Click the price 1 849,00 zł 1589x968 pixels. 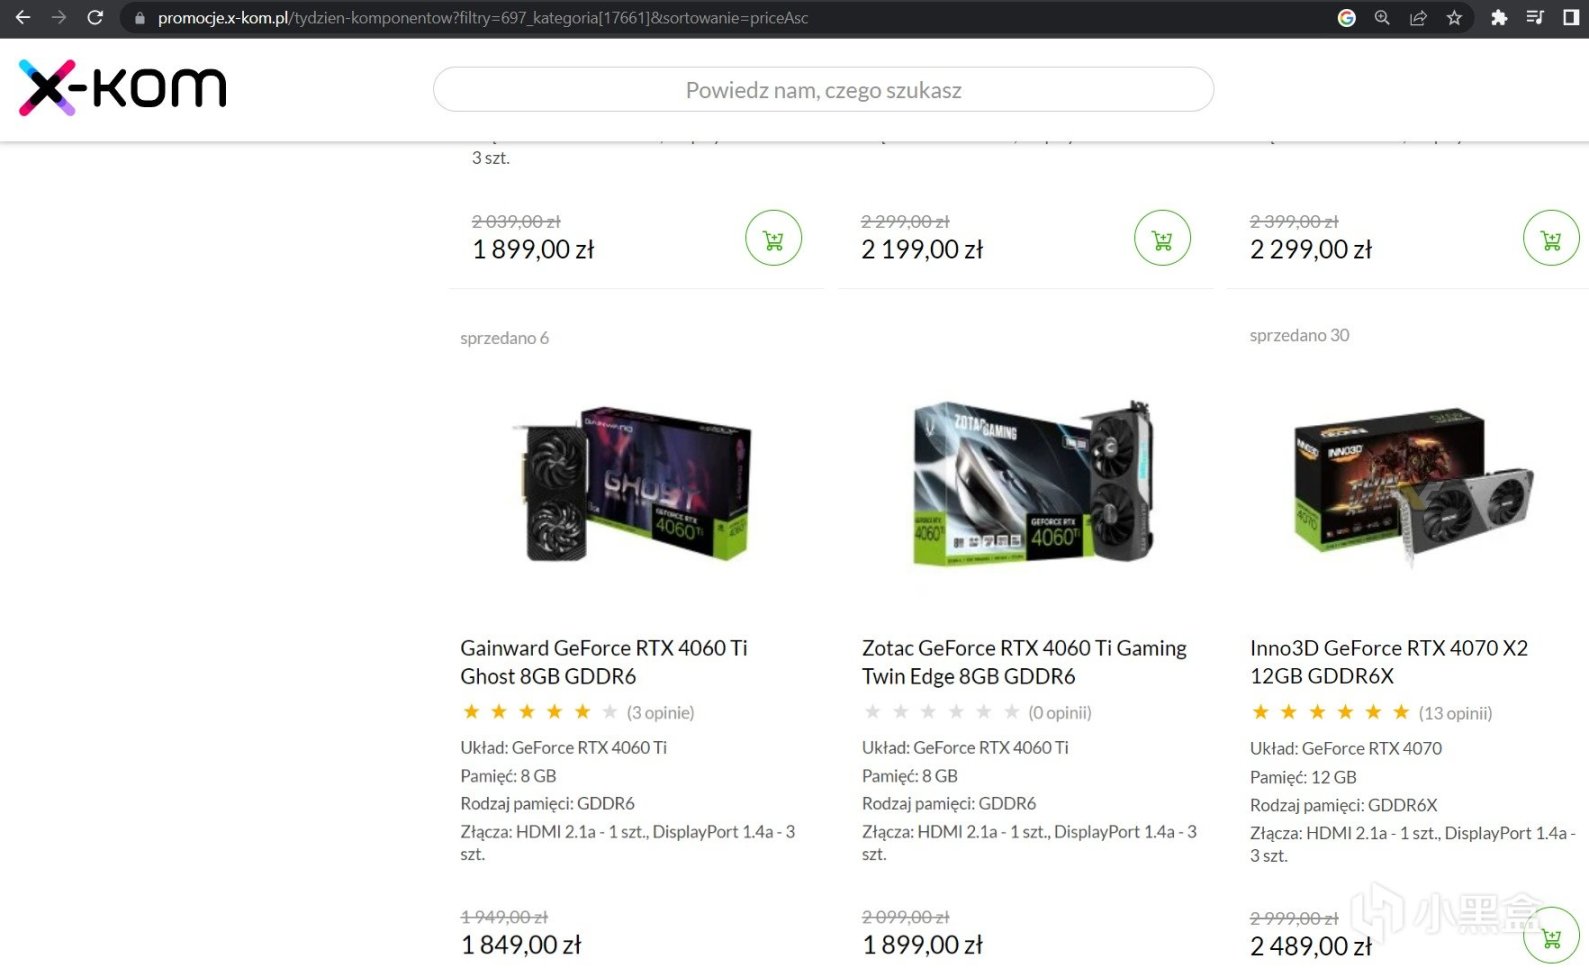(521, 945)
